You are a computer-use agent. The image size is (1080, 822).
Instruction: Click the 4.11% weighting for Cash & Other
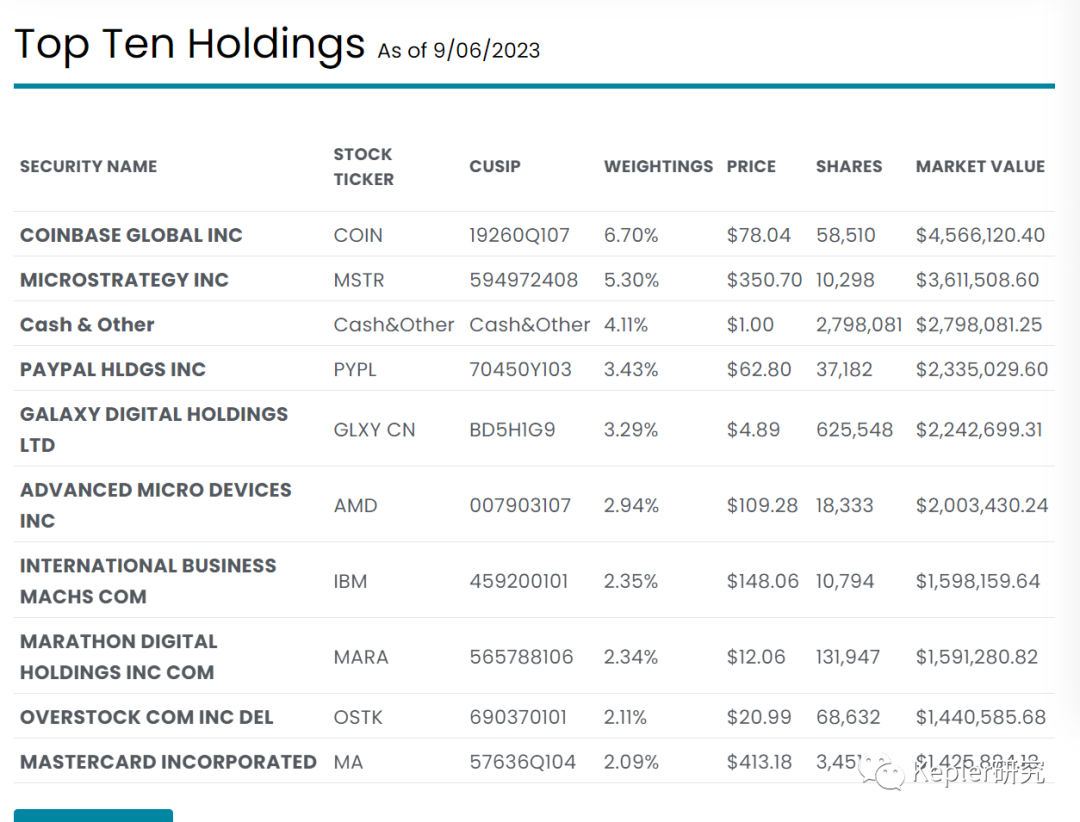click(626, 325)
